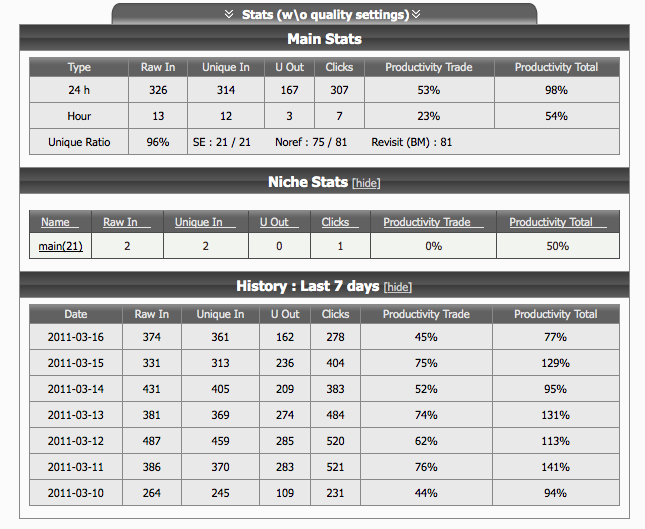Sort Niche Stats by Productivity Trade
The height and width of the screenshot is (529, 645).
(x=426, y=222)
